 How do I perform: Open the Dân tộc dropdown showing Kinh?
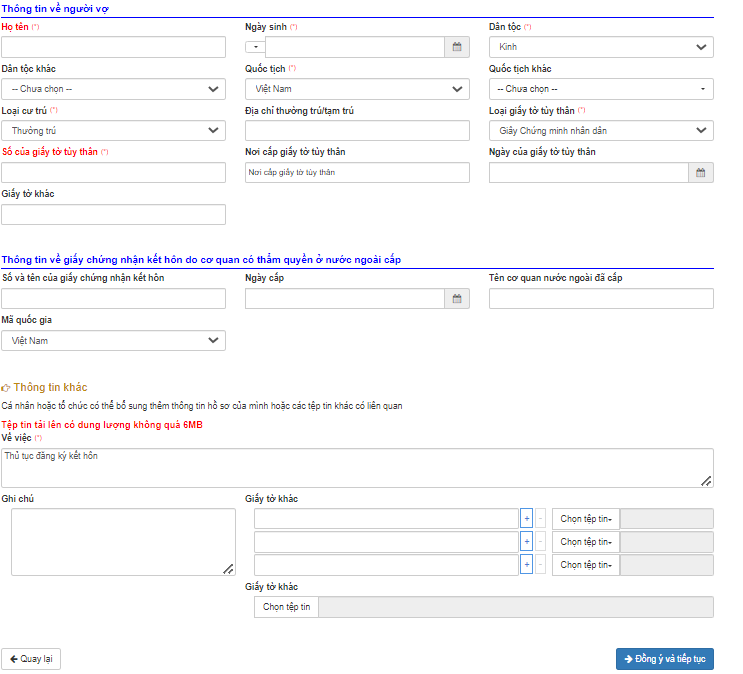[601, 47]
